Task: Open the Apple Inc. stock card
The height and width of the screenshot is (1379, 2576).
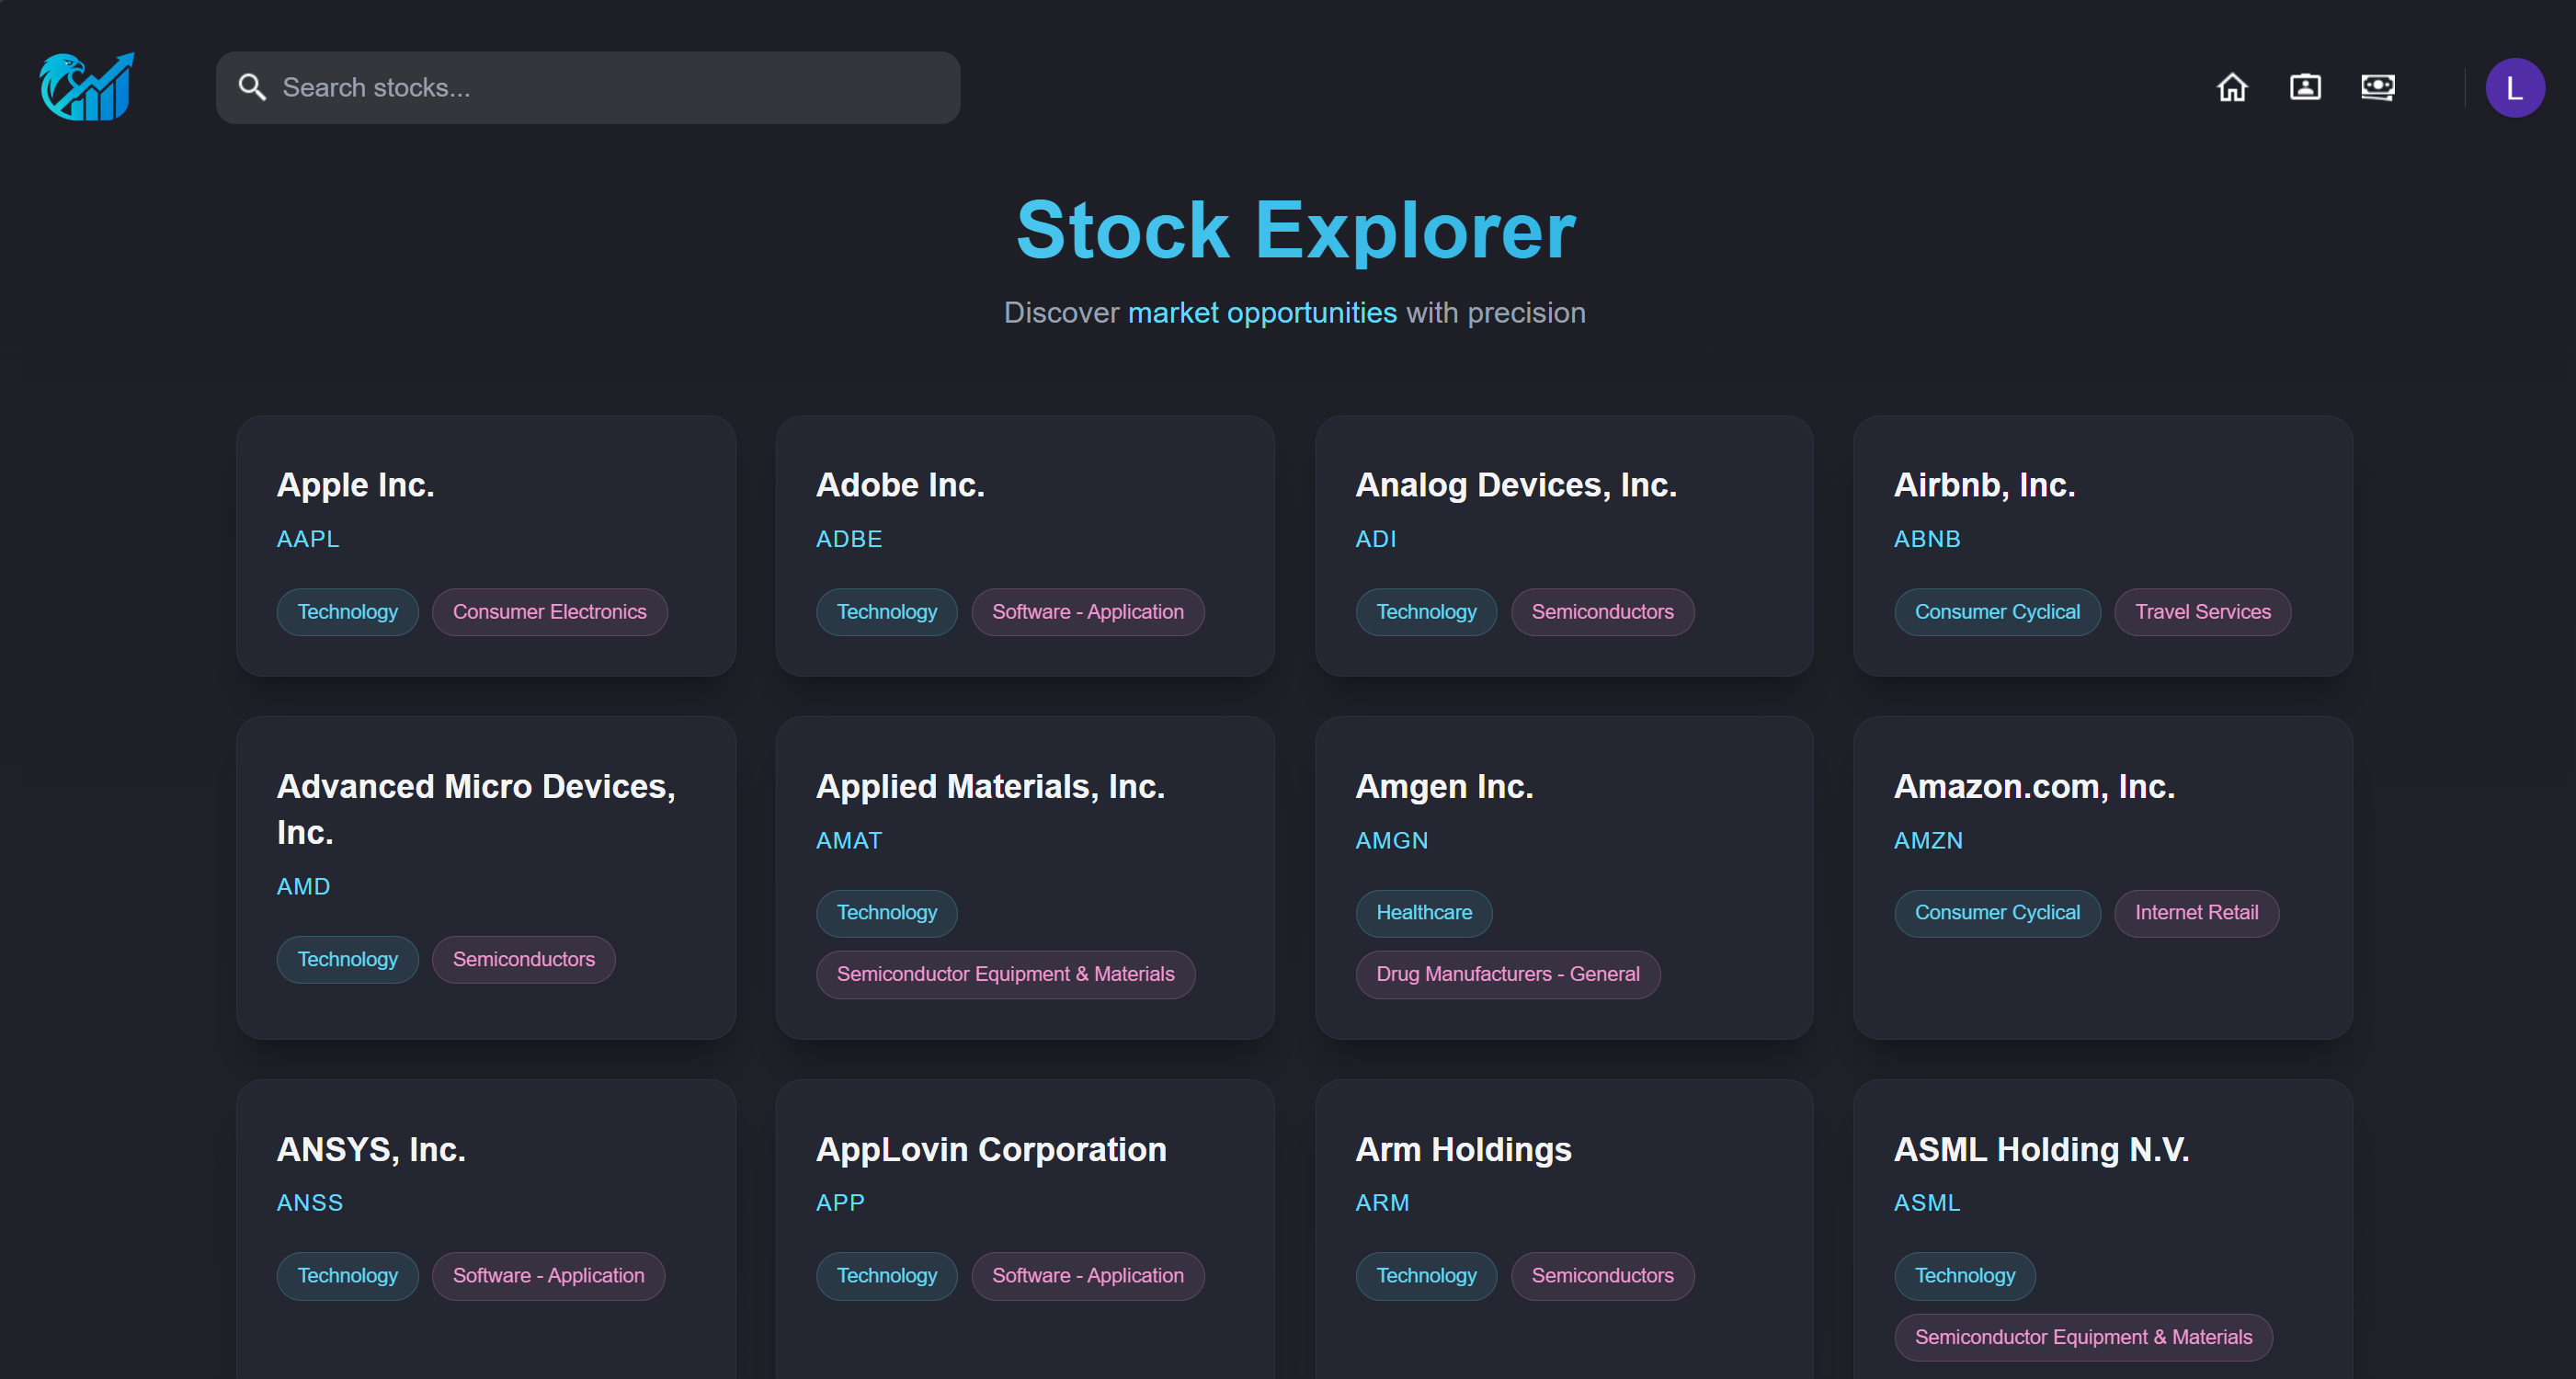Action: click(x=486, y=546)
